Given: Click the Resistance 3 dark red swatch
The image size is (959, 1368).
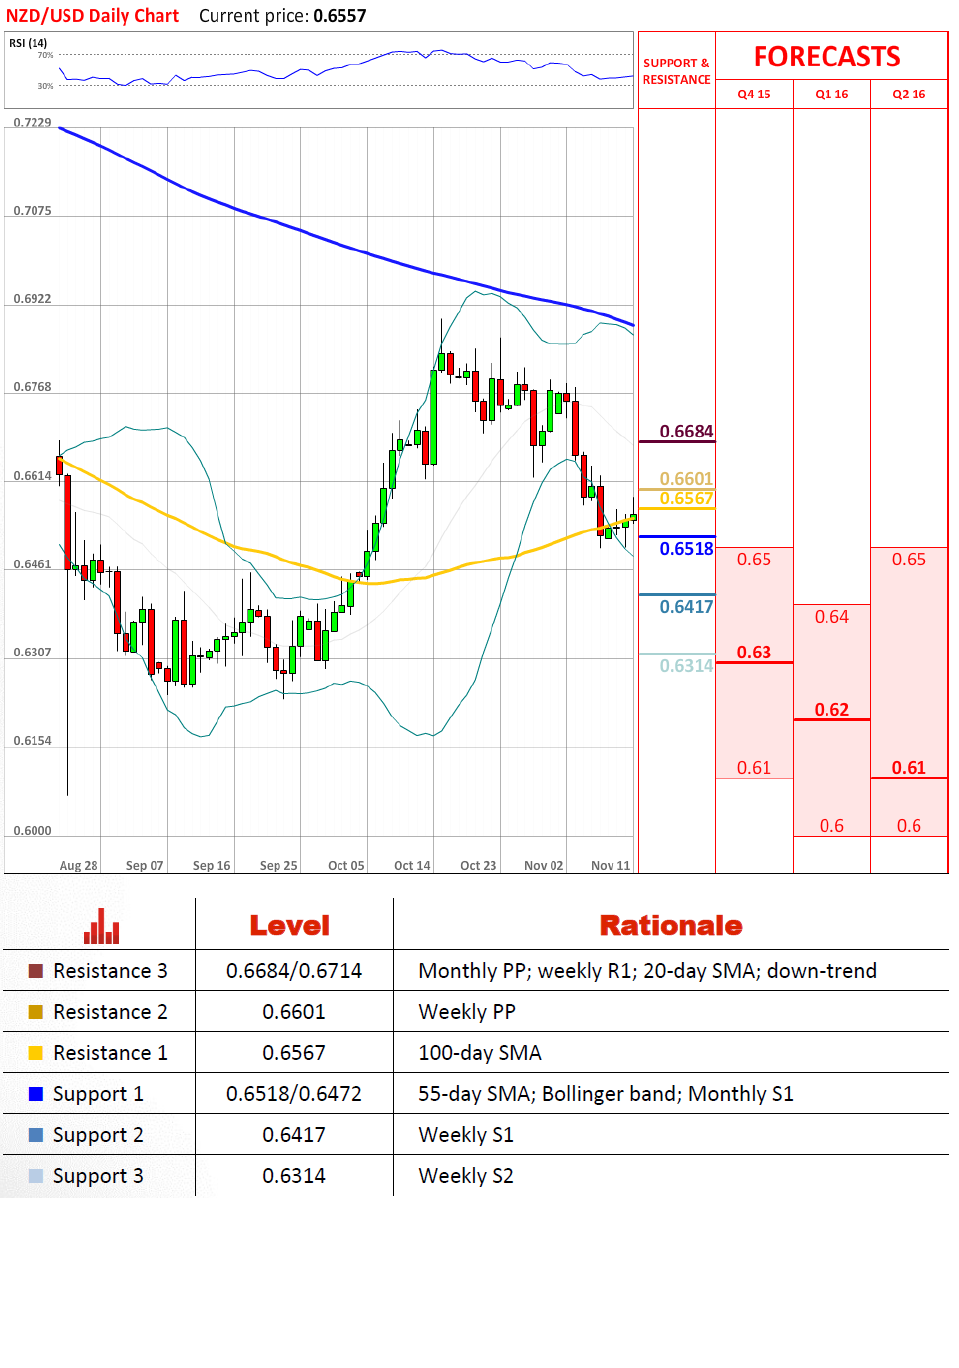Looking at the screenshot, I should 36,971.
